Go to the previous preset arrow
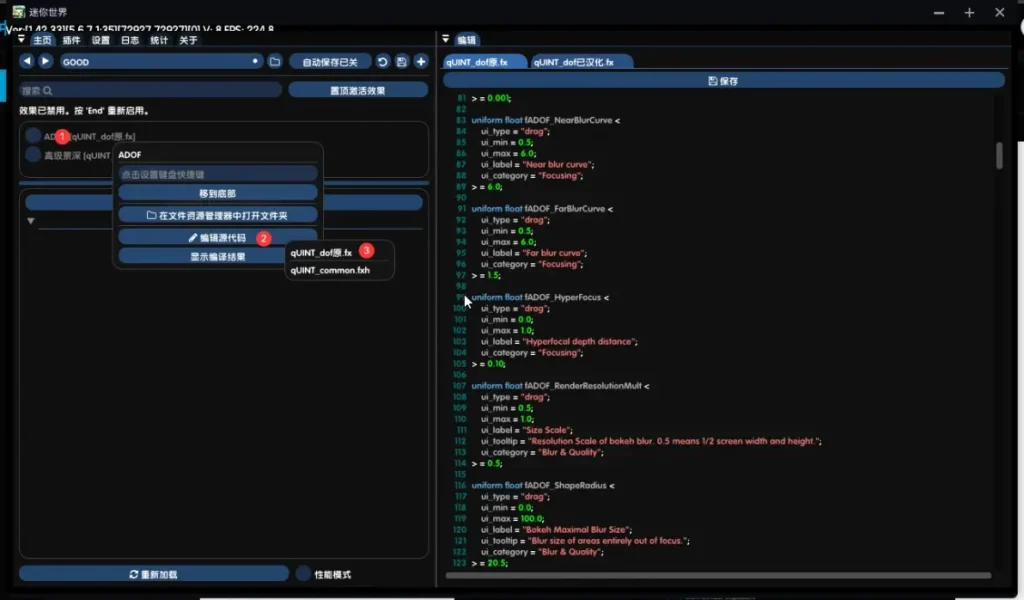Screen dimensions: 1024x600 (27, 62)
